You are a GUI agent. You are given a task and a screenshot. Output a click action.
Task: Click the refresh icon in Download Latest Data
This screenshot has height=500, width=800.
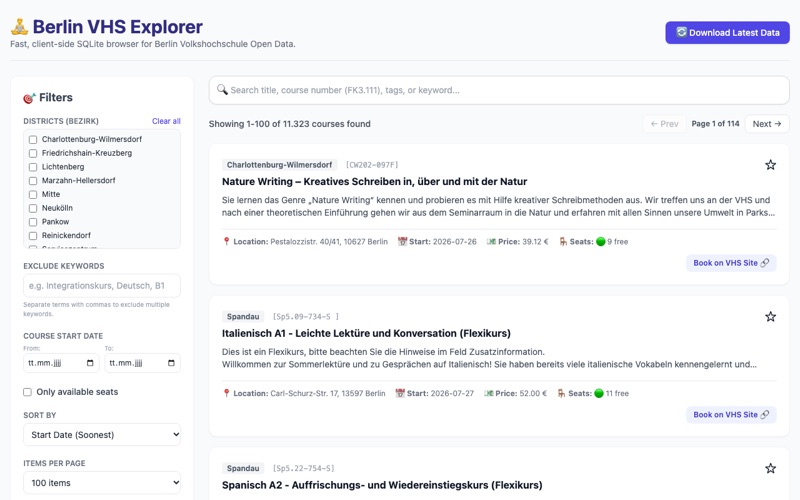click(x=682, y=32)
